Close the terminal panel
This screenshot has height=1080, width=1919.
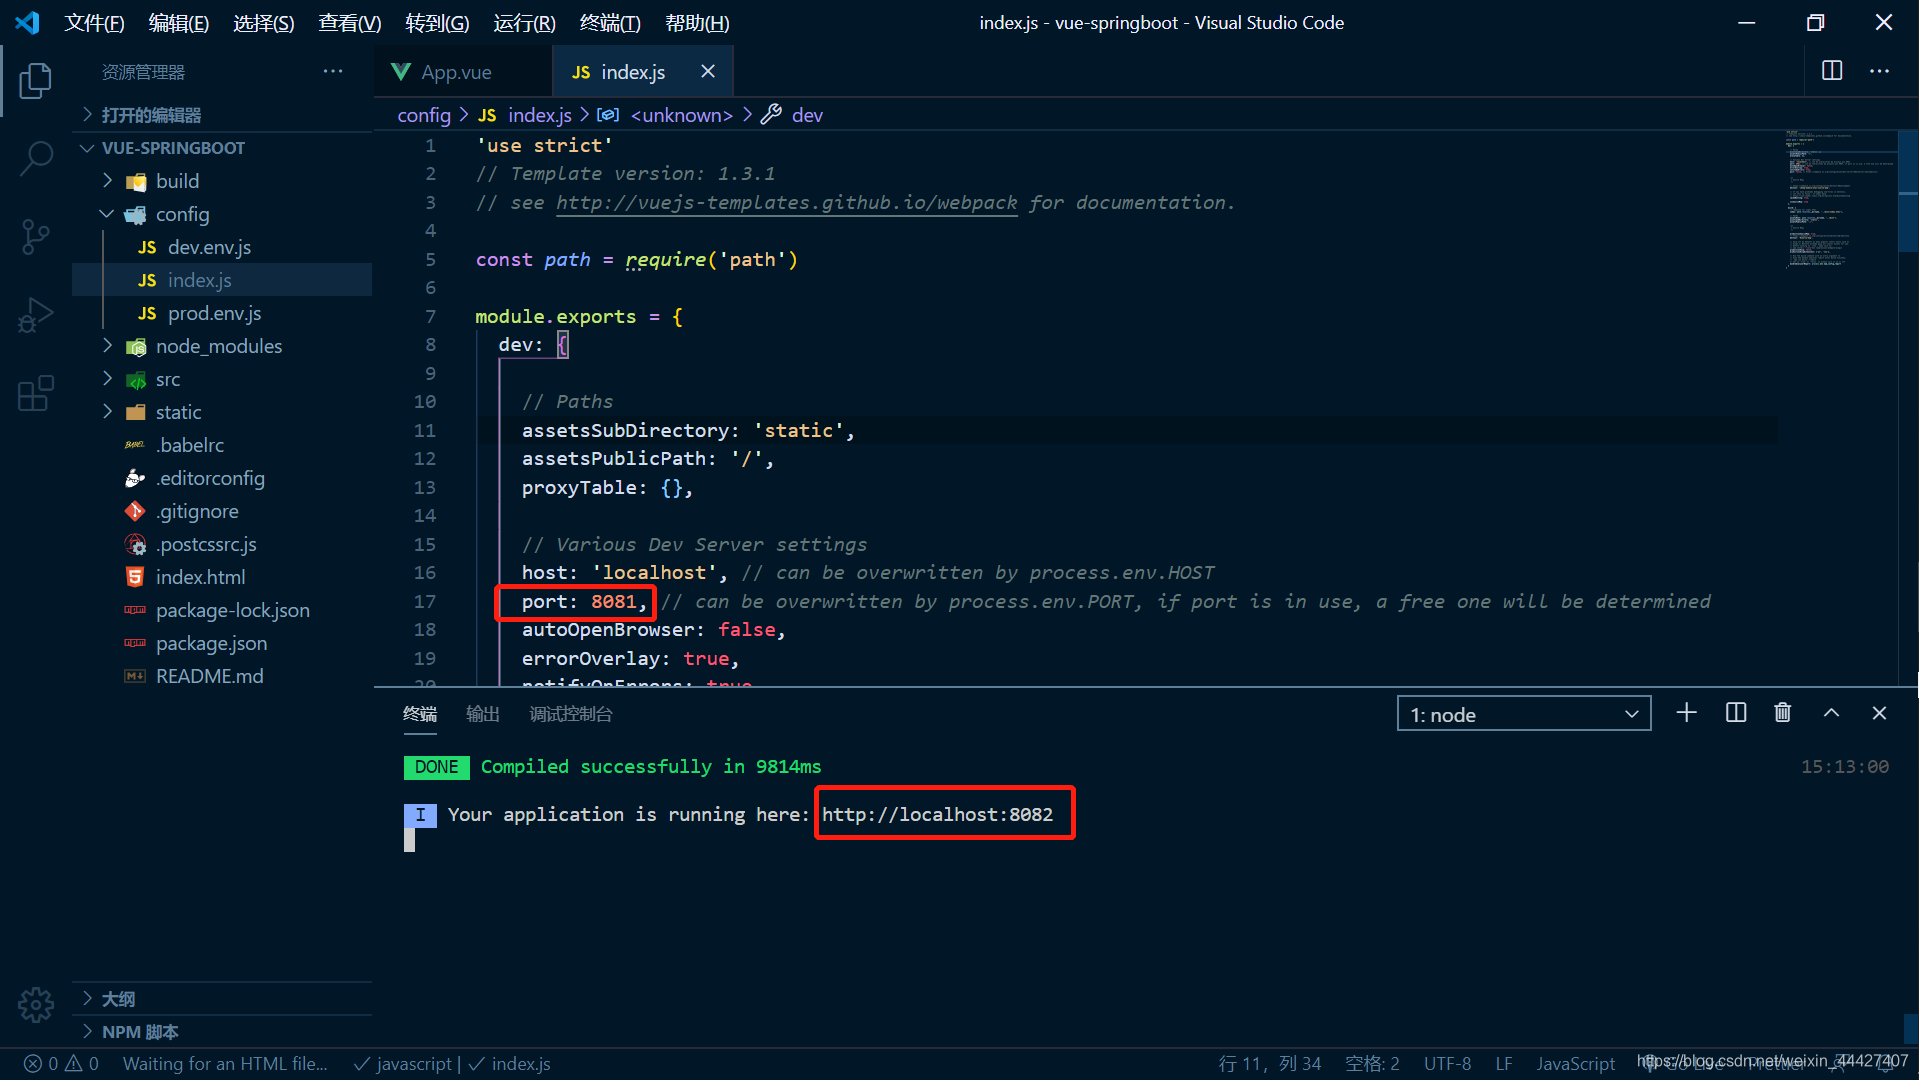coord(1879,713)
